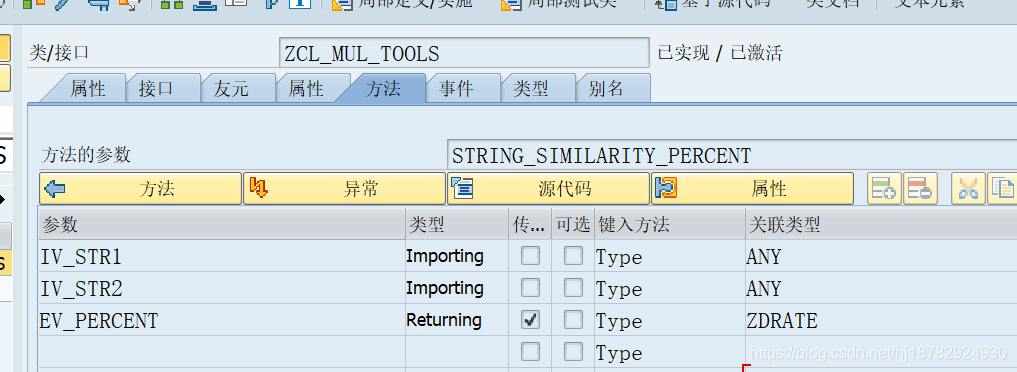Open 源代码 source code button
The image size is (1017, 372).
click(548, 189)
